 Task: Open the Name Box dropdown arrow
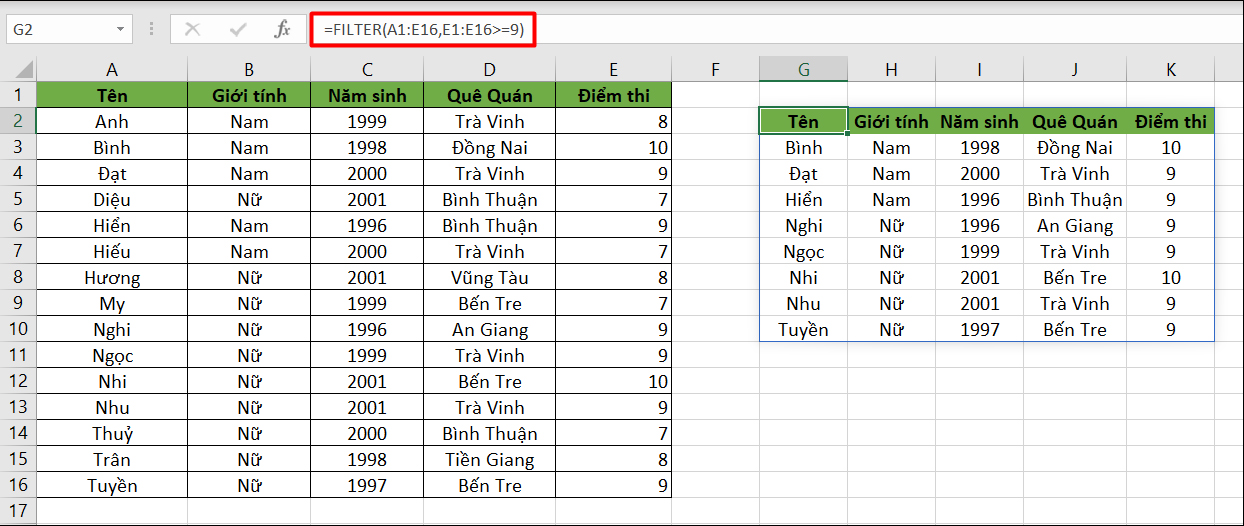[121, 30]
